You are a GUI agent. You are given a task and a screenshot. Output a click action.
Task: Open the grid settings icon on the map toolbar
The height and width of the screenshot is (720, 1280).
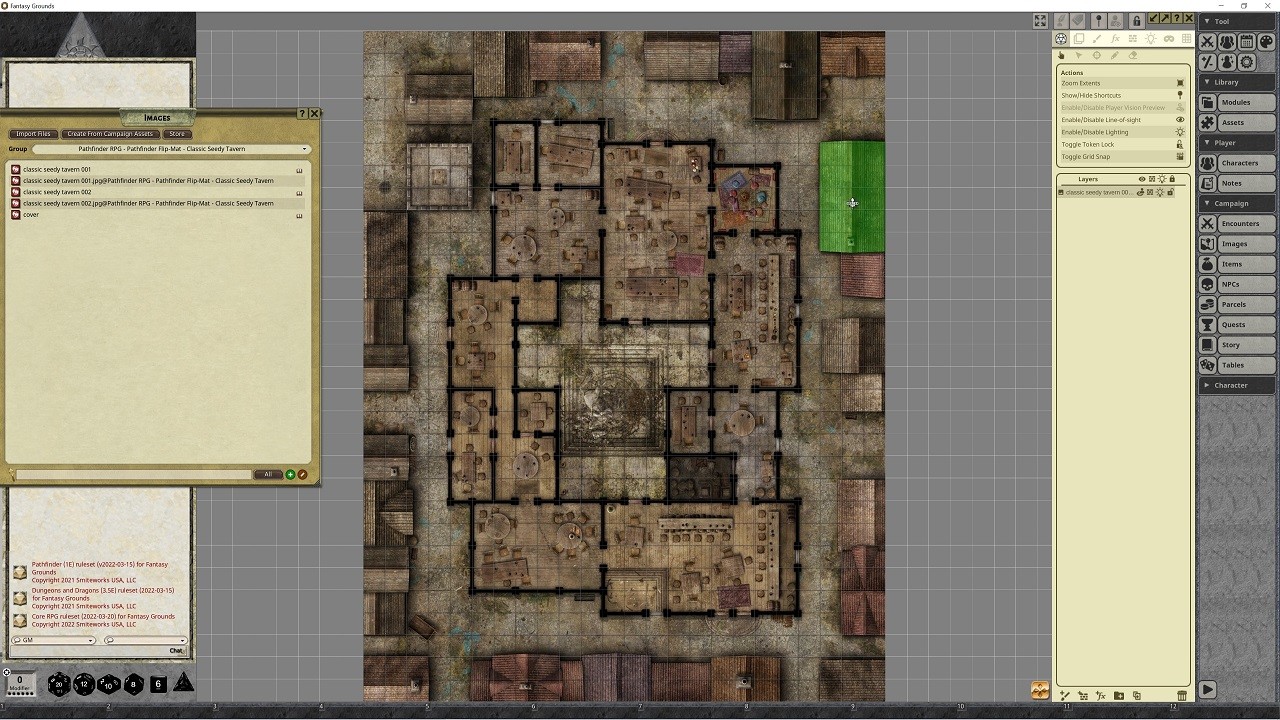coord(1186,39)
